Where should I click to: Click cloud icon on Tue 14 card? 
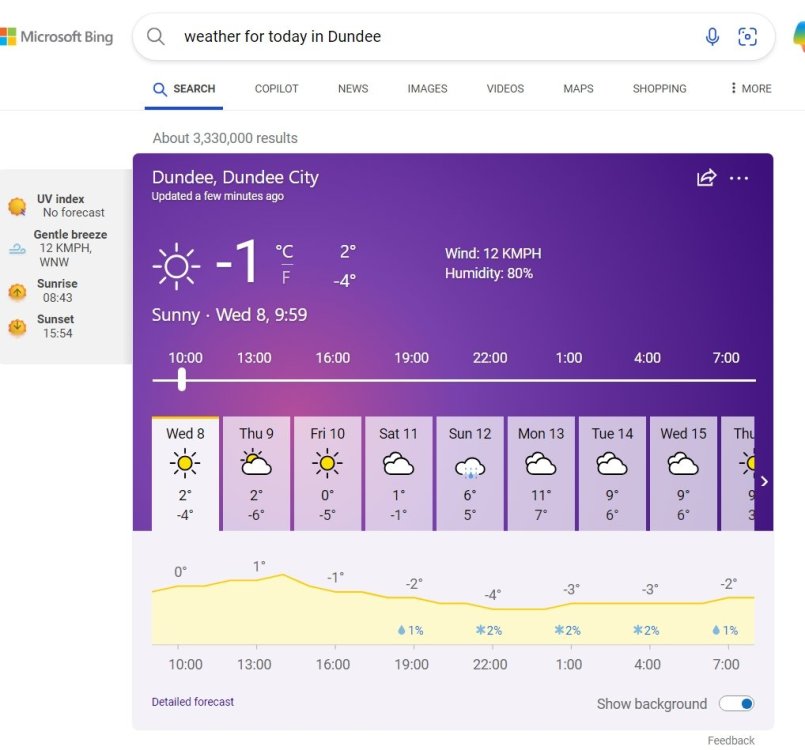(x=611, y=464)
